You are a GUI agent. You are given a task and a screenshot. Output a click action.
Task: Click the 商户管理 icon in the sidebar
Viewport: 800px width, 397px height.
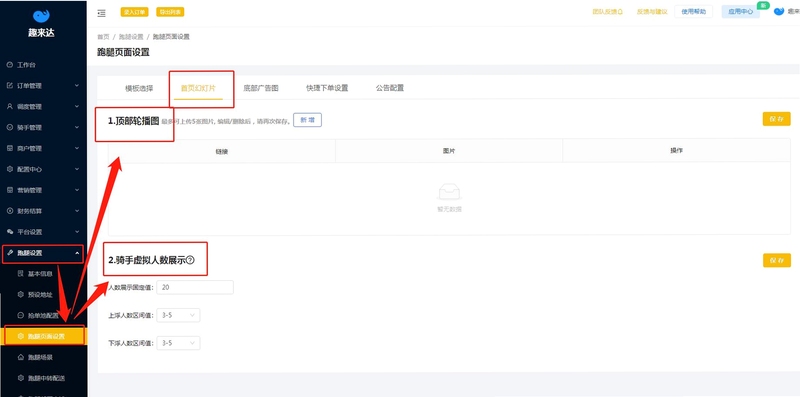coord(10,148)
